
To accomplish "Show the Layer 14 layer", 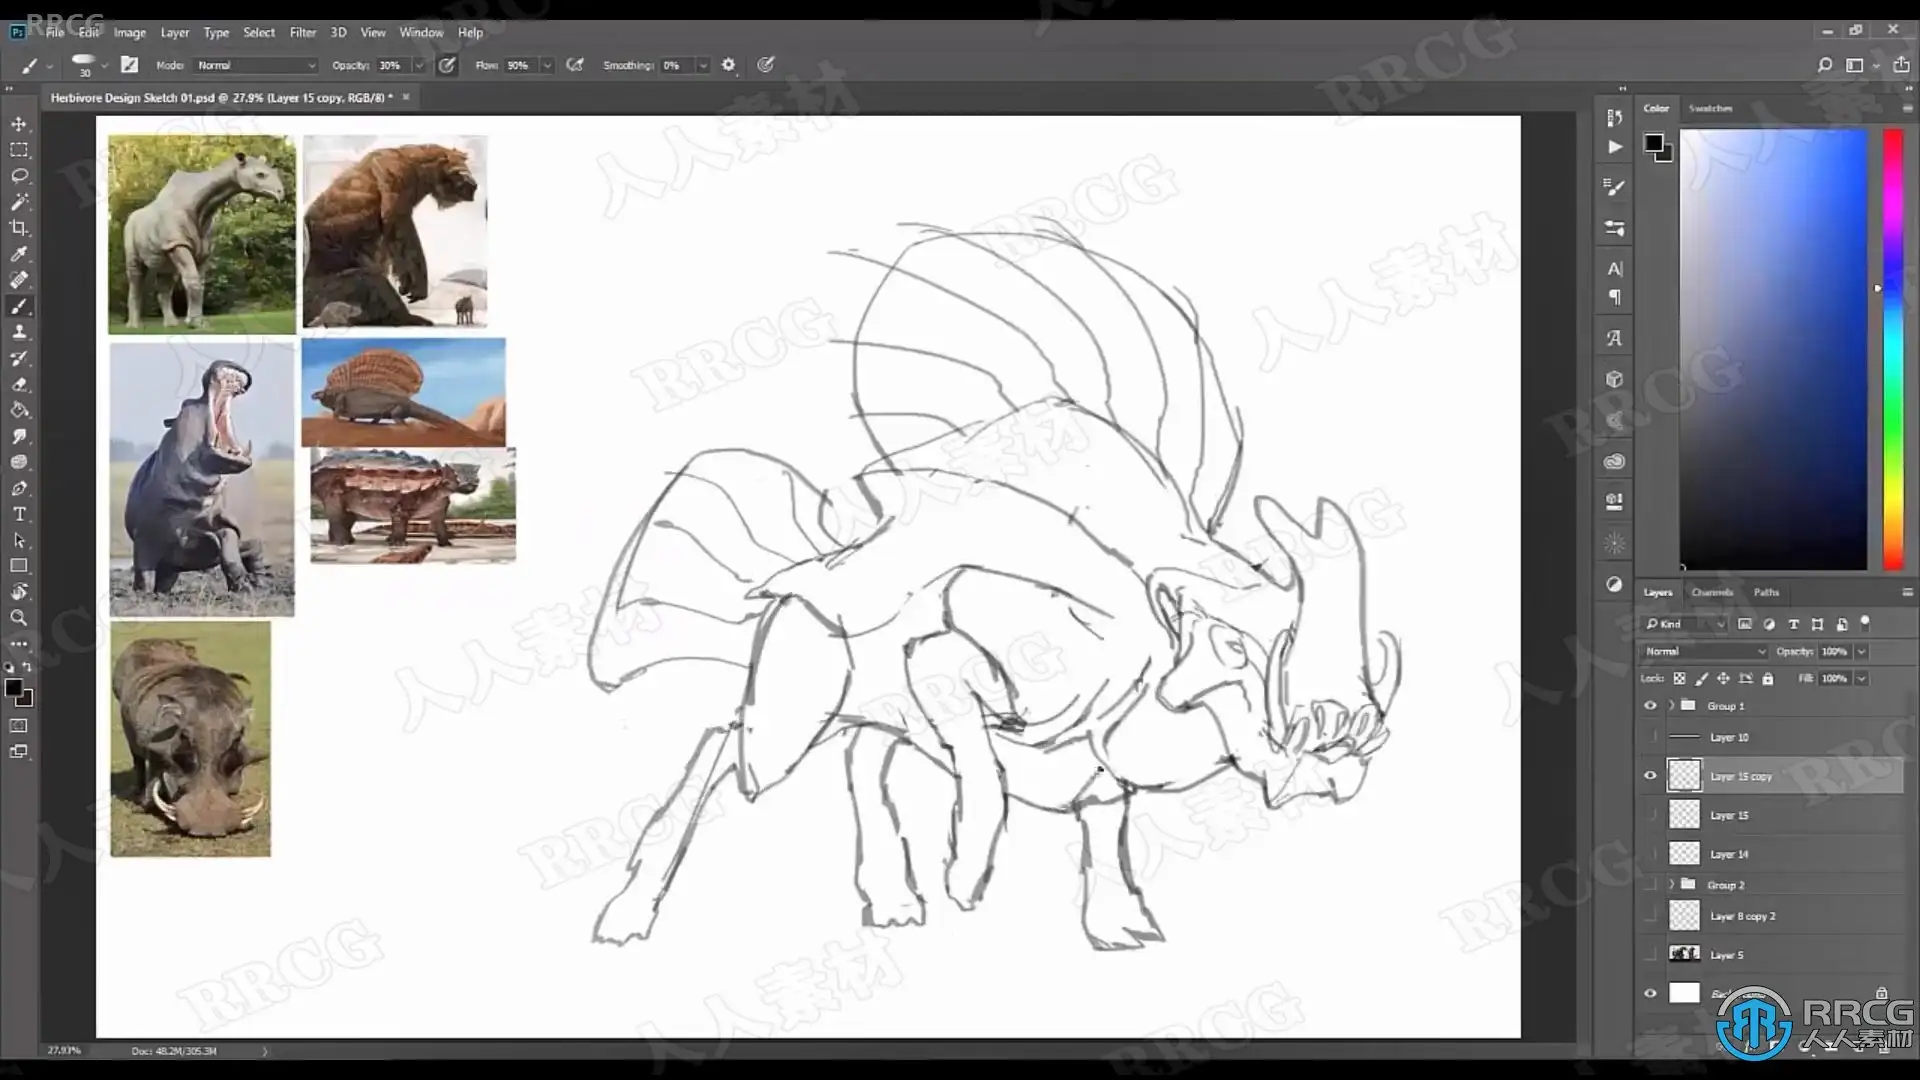I will [x=1650, y=854].
